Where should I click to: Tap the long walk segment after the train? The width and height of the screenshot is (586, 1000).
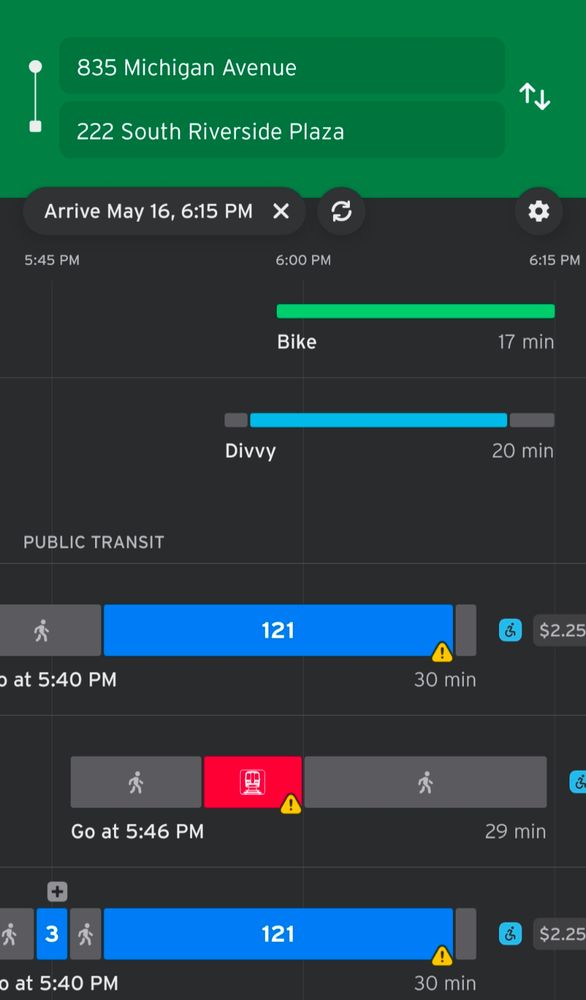click(425, 782)
